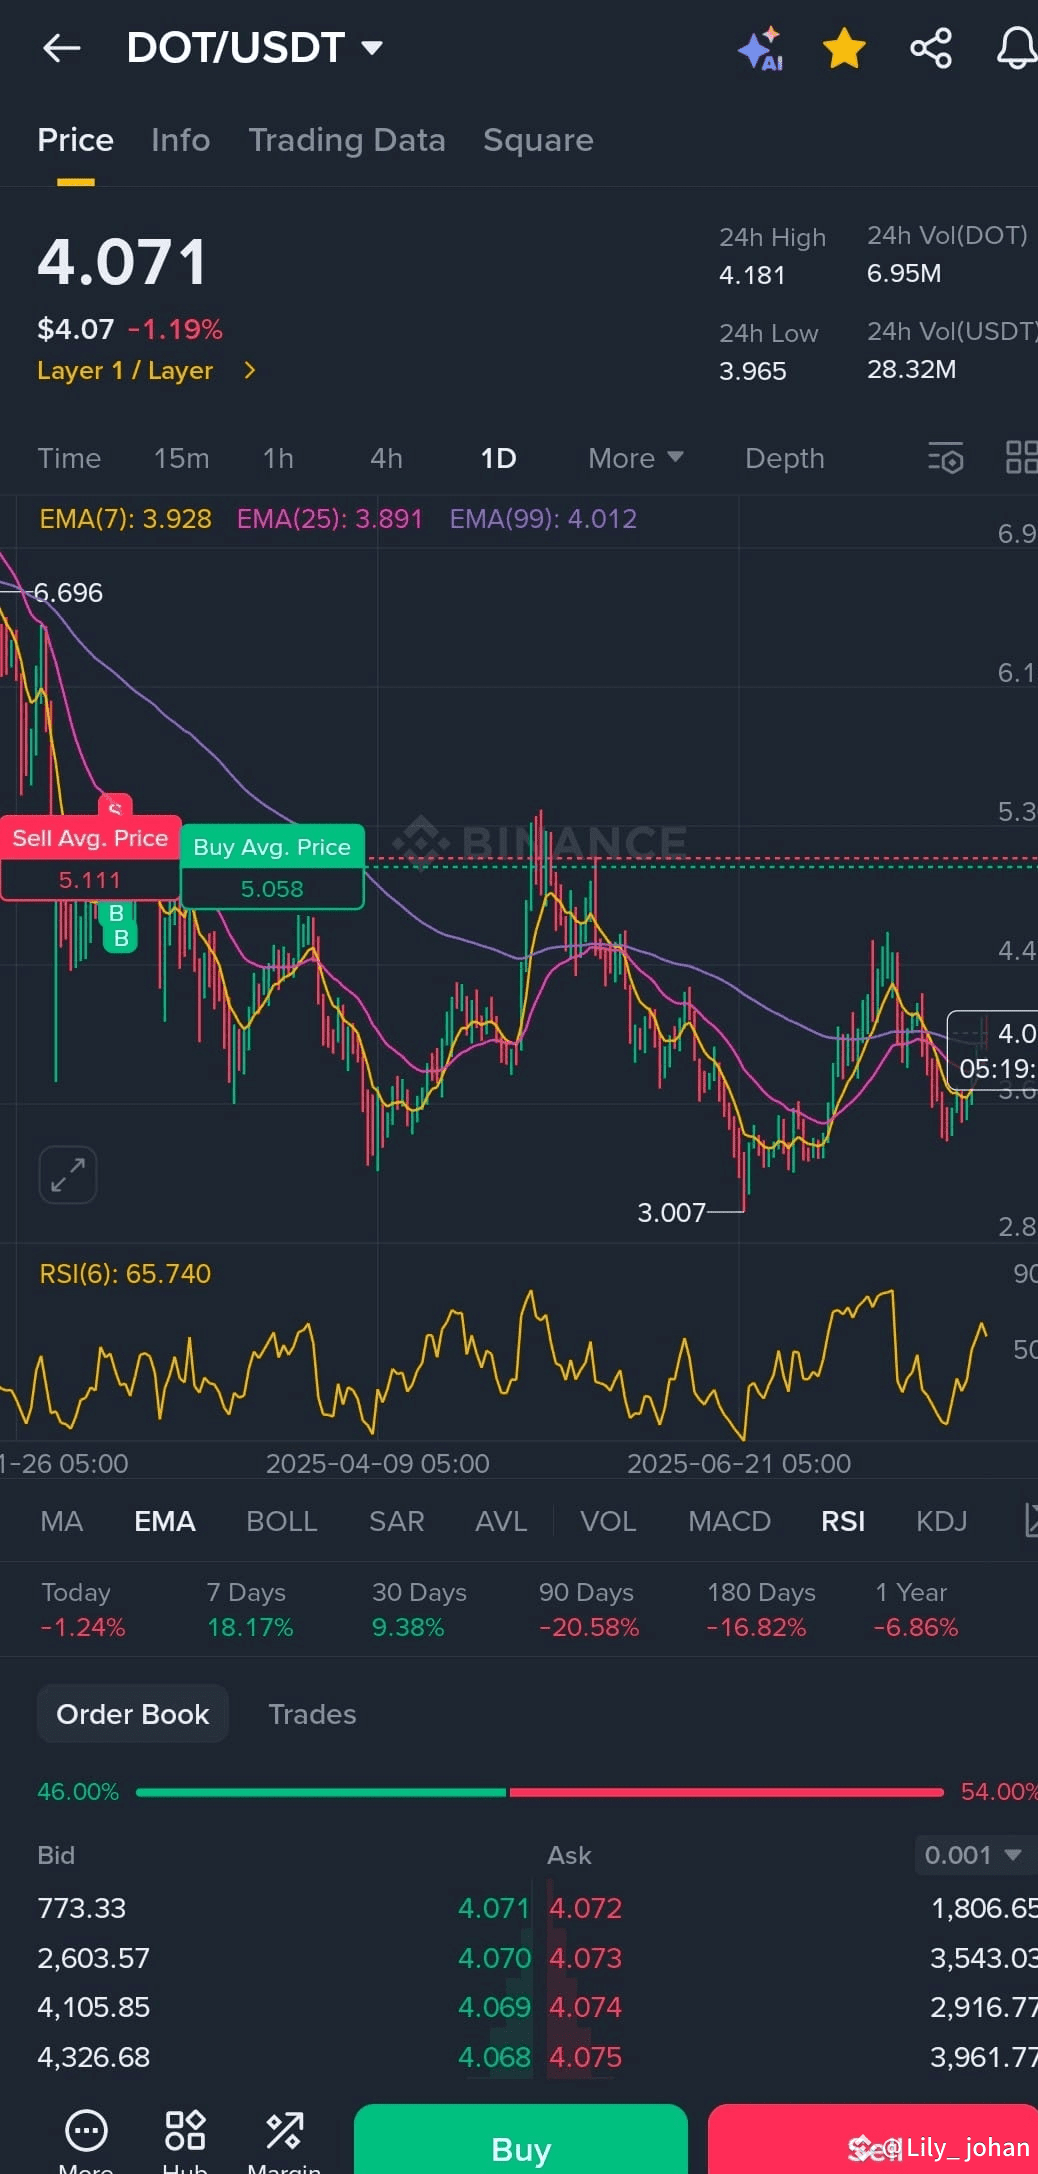Select ask price 4.072
This screenshot has width=1038, height=2174.
586,1908
